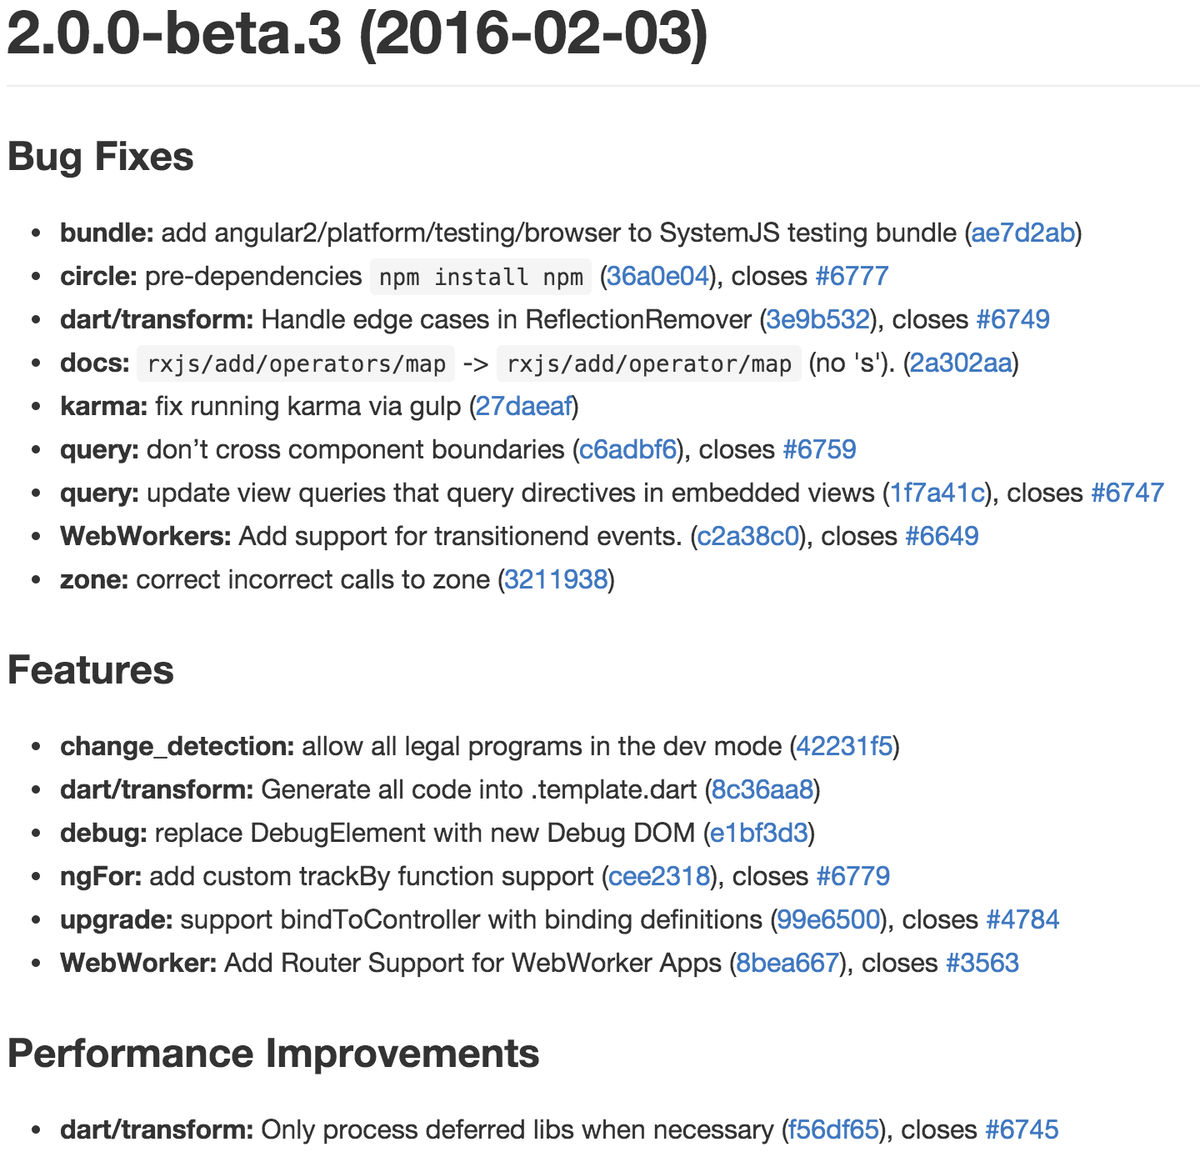Click the bold 'bundle:' label
The image size is (1200, 1157).
(107, 233)
